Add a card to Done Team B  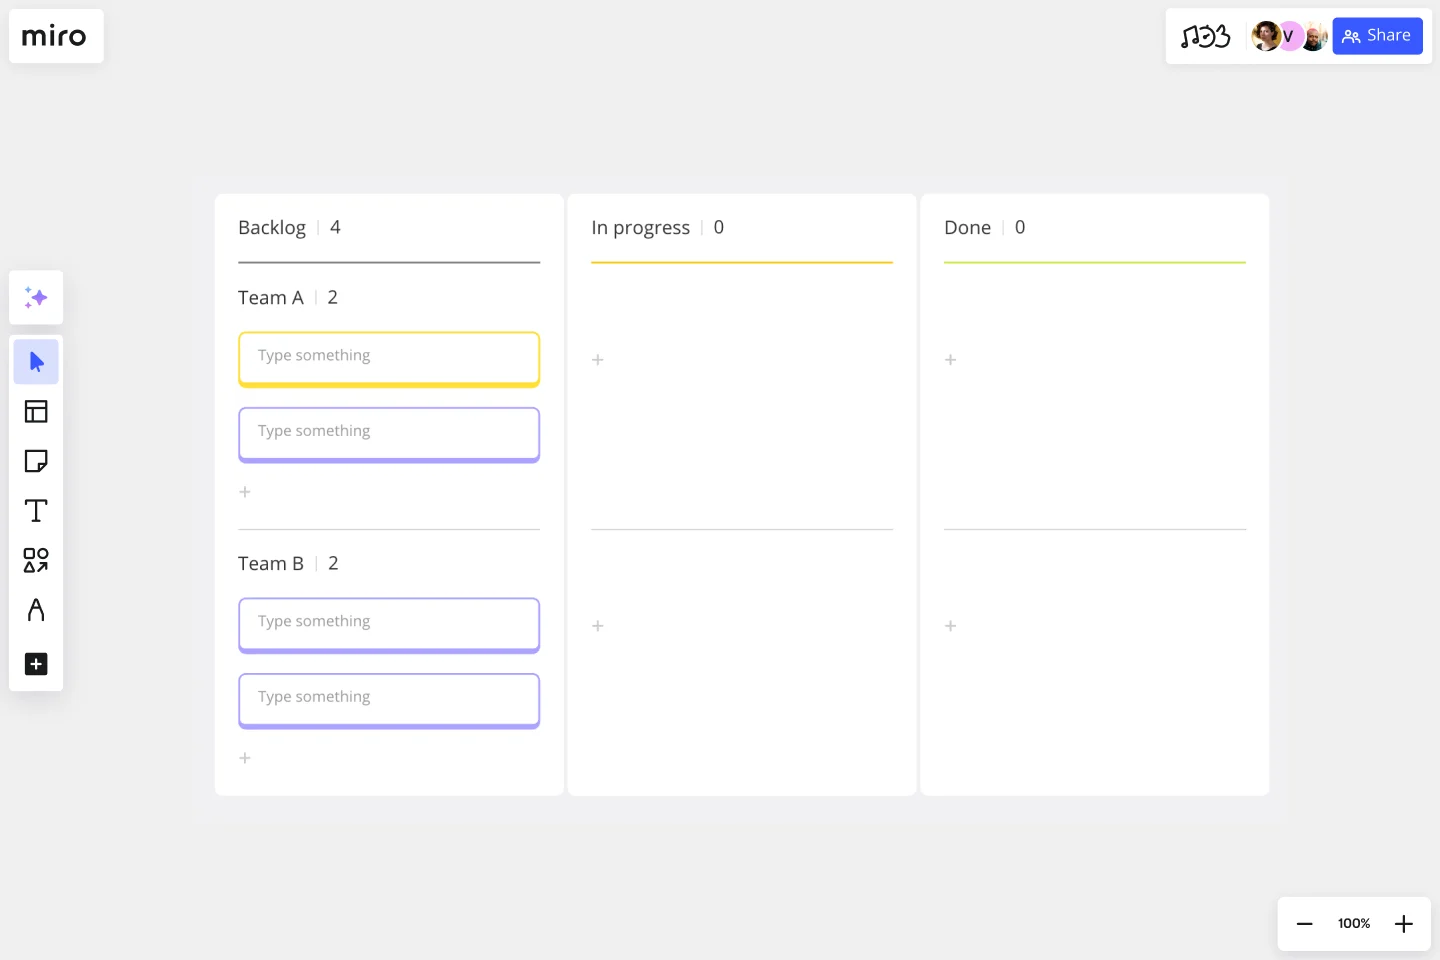coord(951,626)
